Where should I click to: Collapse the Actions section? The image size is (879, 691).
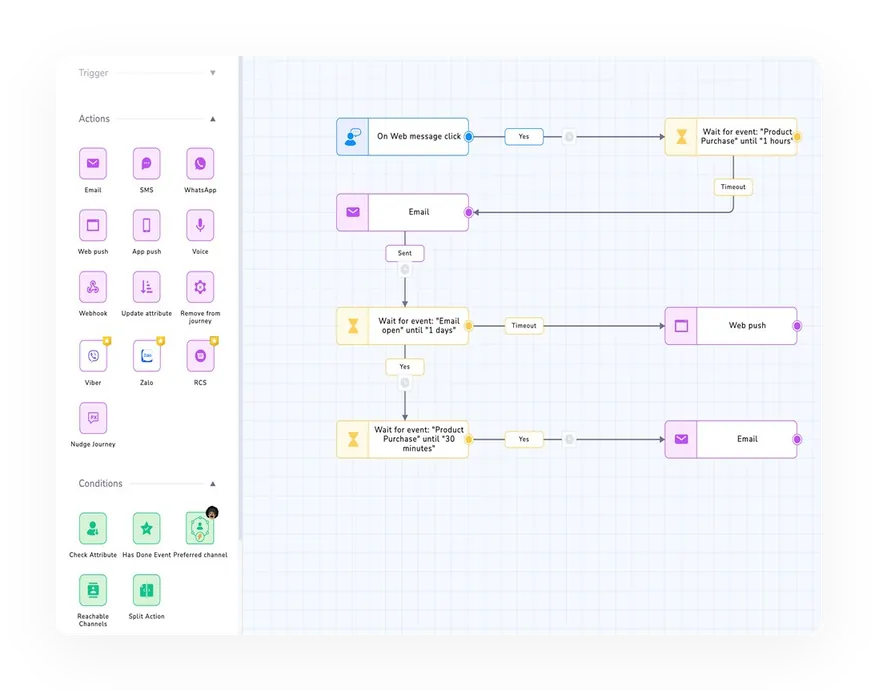[212, 119]
